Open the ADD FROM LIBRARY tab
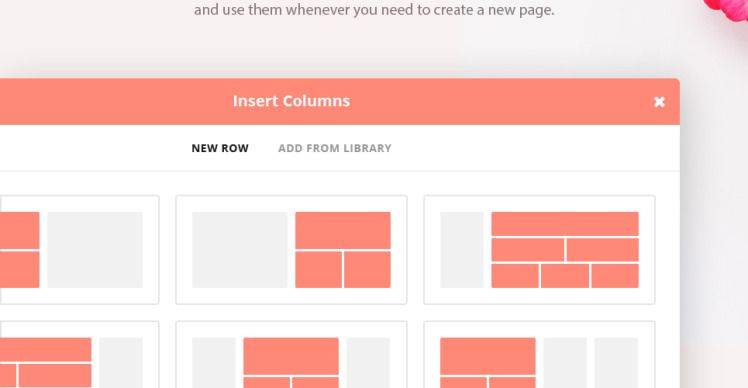Viewport: 748px width, 388px height. [335, 148]
